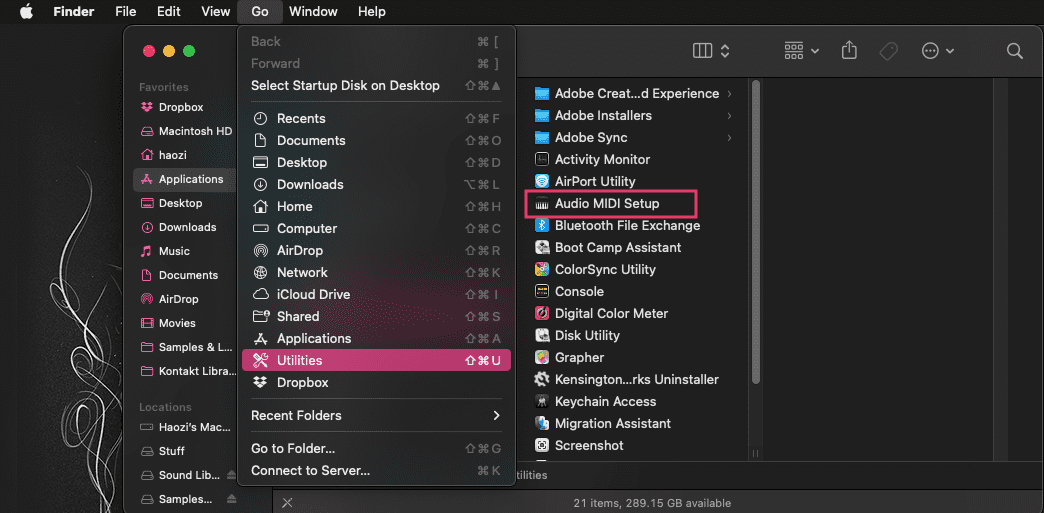
Task: Select Macintosh HD in sidebar
Action: tap(186, 131)
